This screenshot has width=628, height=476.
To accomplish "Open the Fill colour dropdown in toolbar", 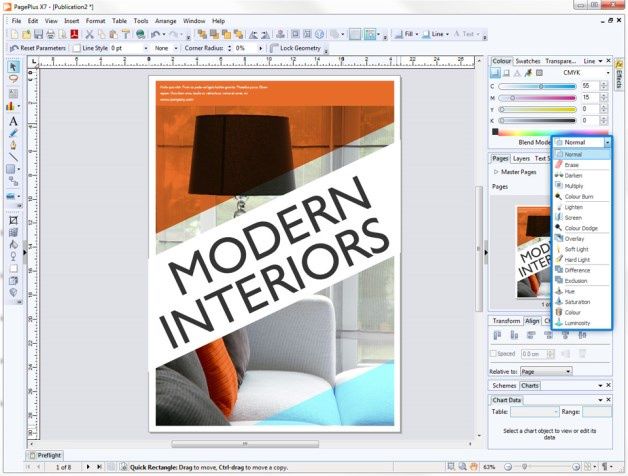I will (417, 34).
